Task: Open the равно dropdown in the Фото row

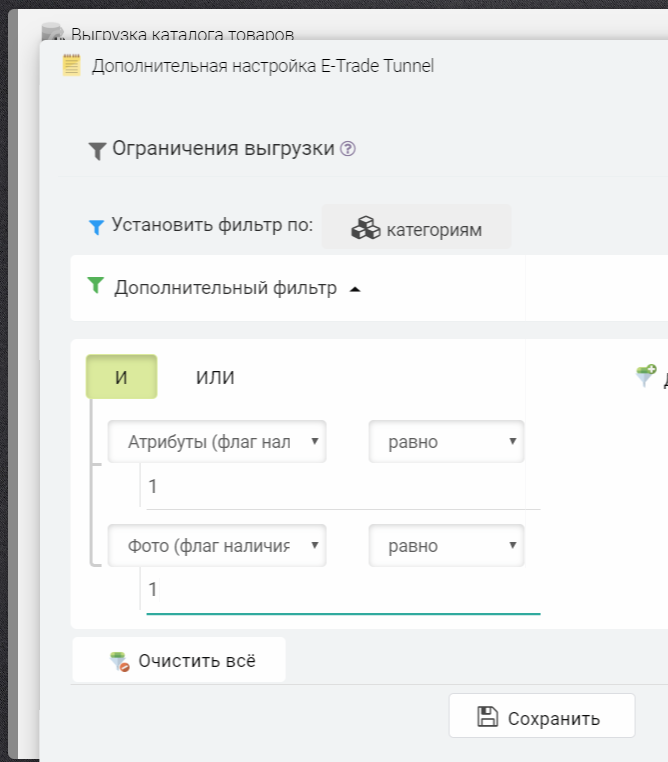Action: 446,546
